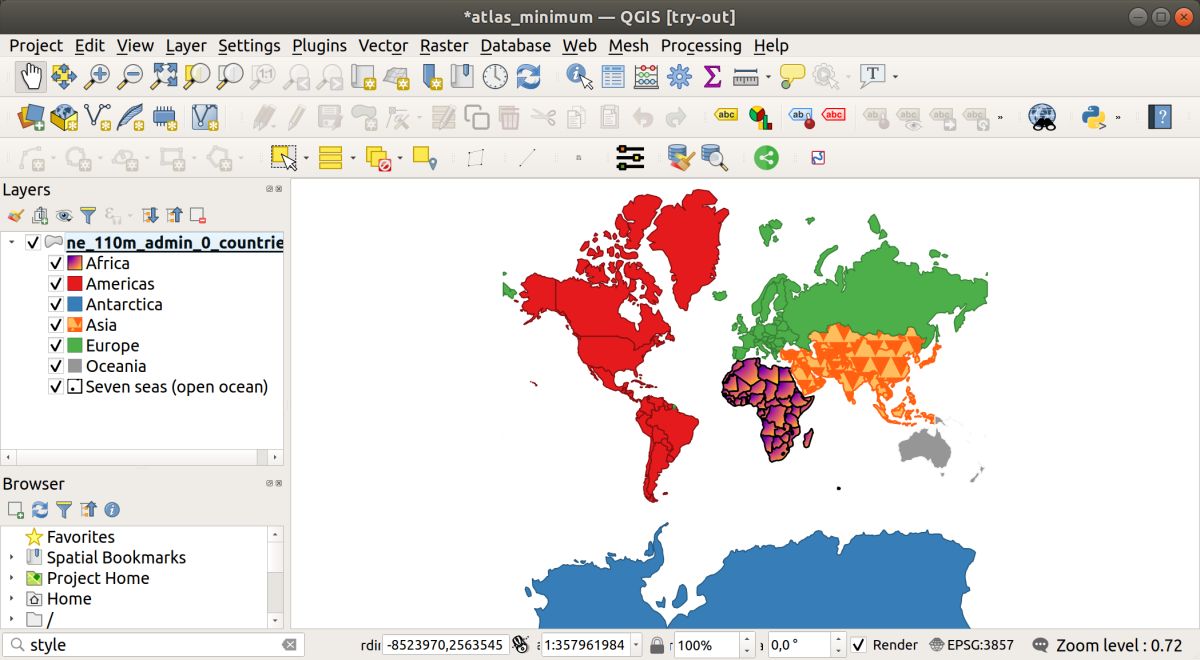This screenshot has width=1200, height=660.
Task: Click Refresh icon in Browser panel
Action: point(40,510)
